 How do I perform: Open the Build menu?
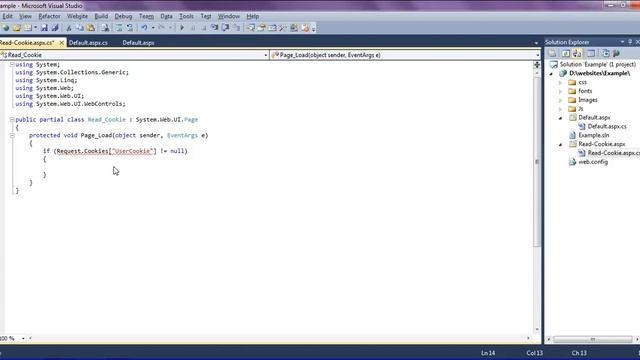(x=101, y=16)
